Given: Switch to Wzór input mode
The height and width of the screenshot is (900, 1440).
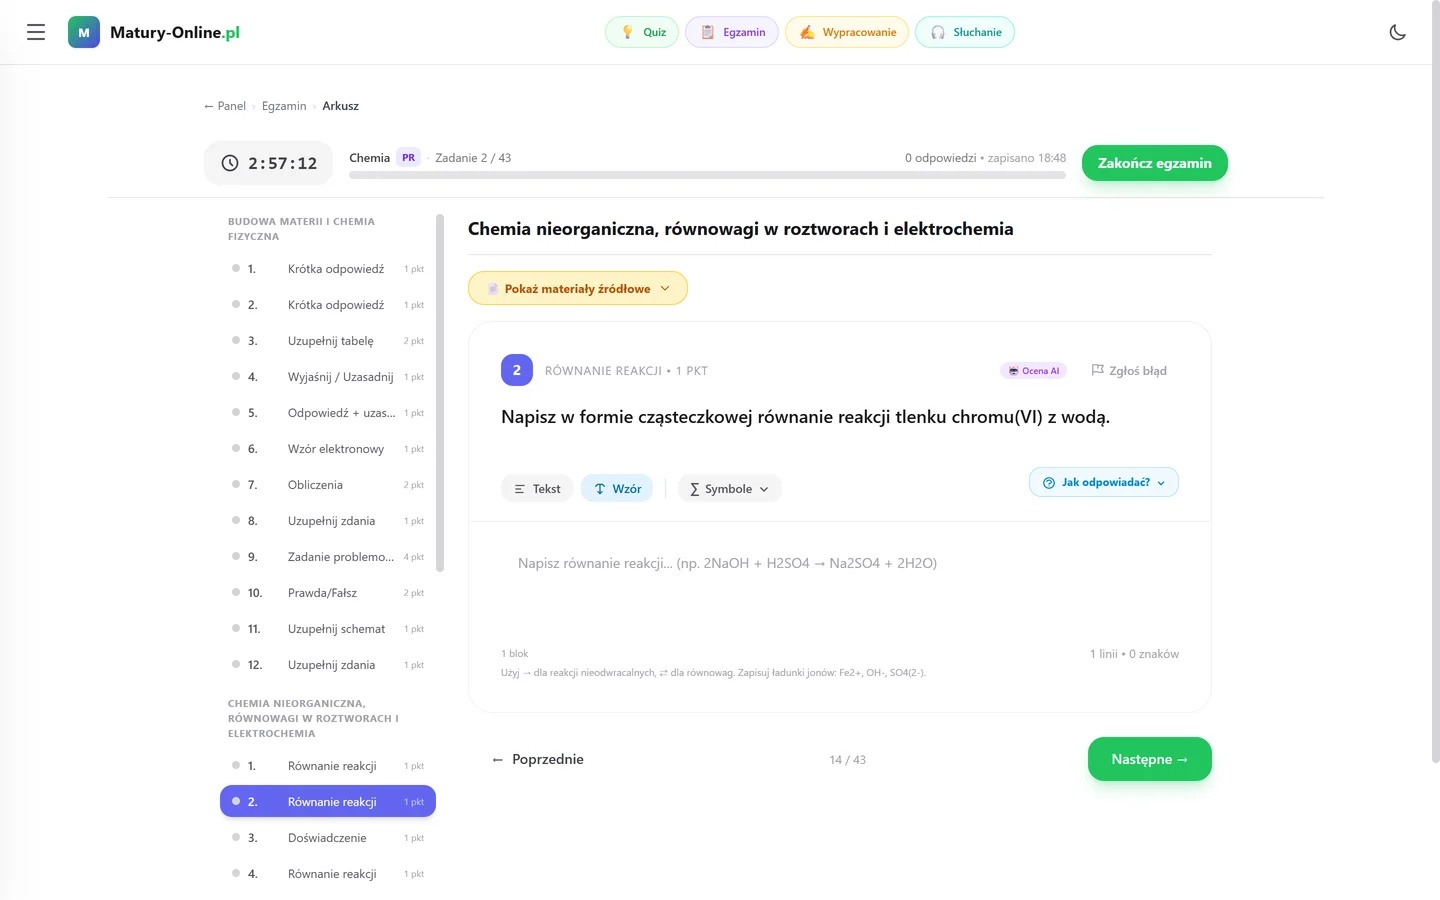Looking at the screenshot, I should 617,488.
